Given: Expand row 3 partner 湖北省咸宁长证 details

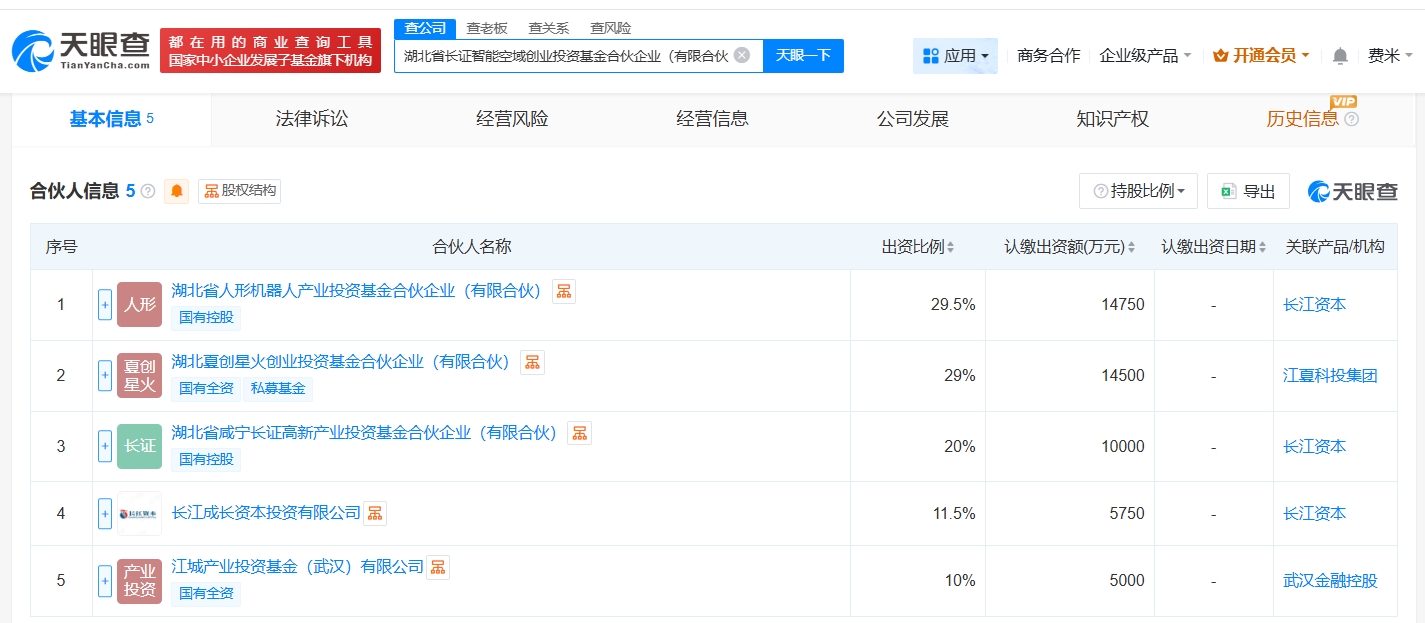Looking at the screenshot, I should tap(105, 446).
